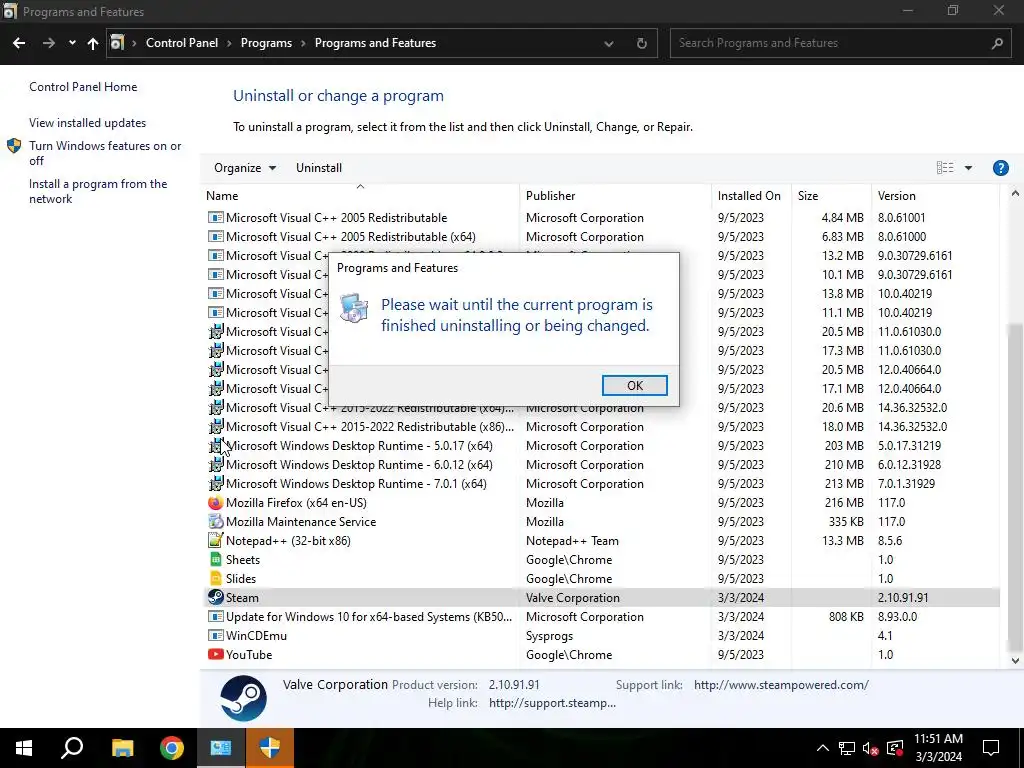Click the Slides icon in list
This screenshot has height=768, width=1024.
(x=216, y=579)
